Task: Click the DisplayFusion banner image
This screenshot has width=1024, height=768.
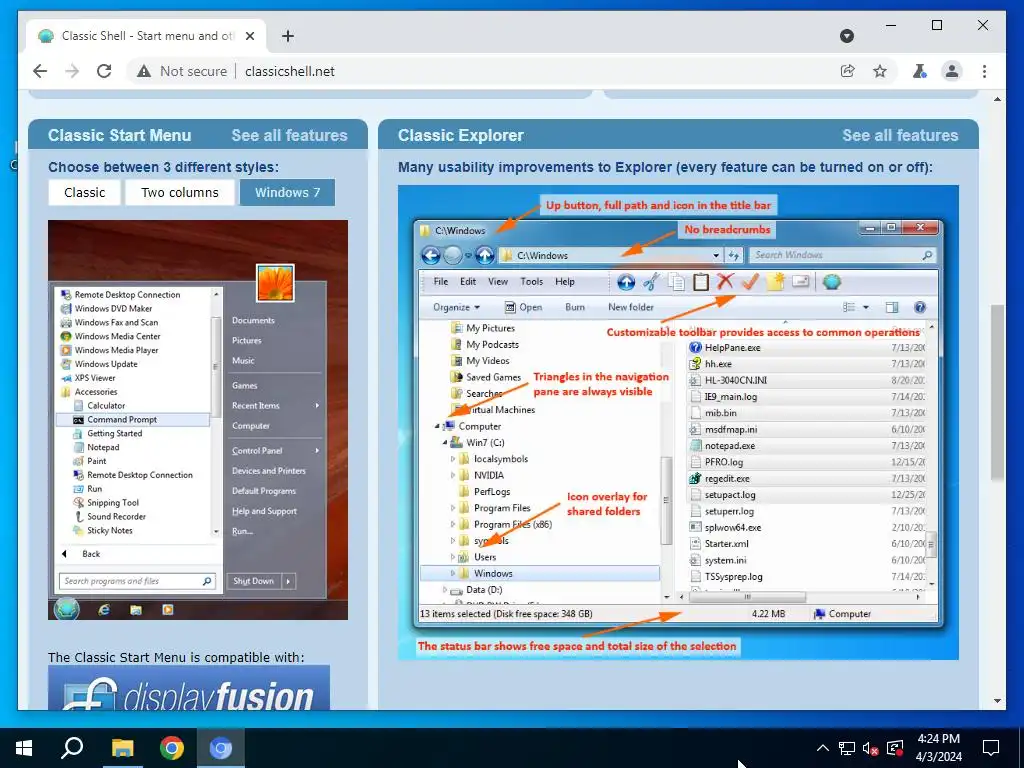Action: (x=189, y=688)
